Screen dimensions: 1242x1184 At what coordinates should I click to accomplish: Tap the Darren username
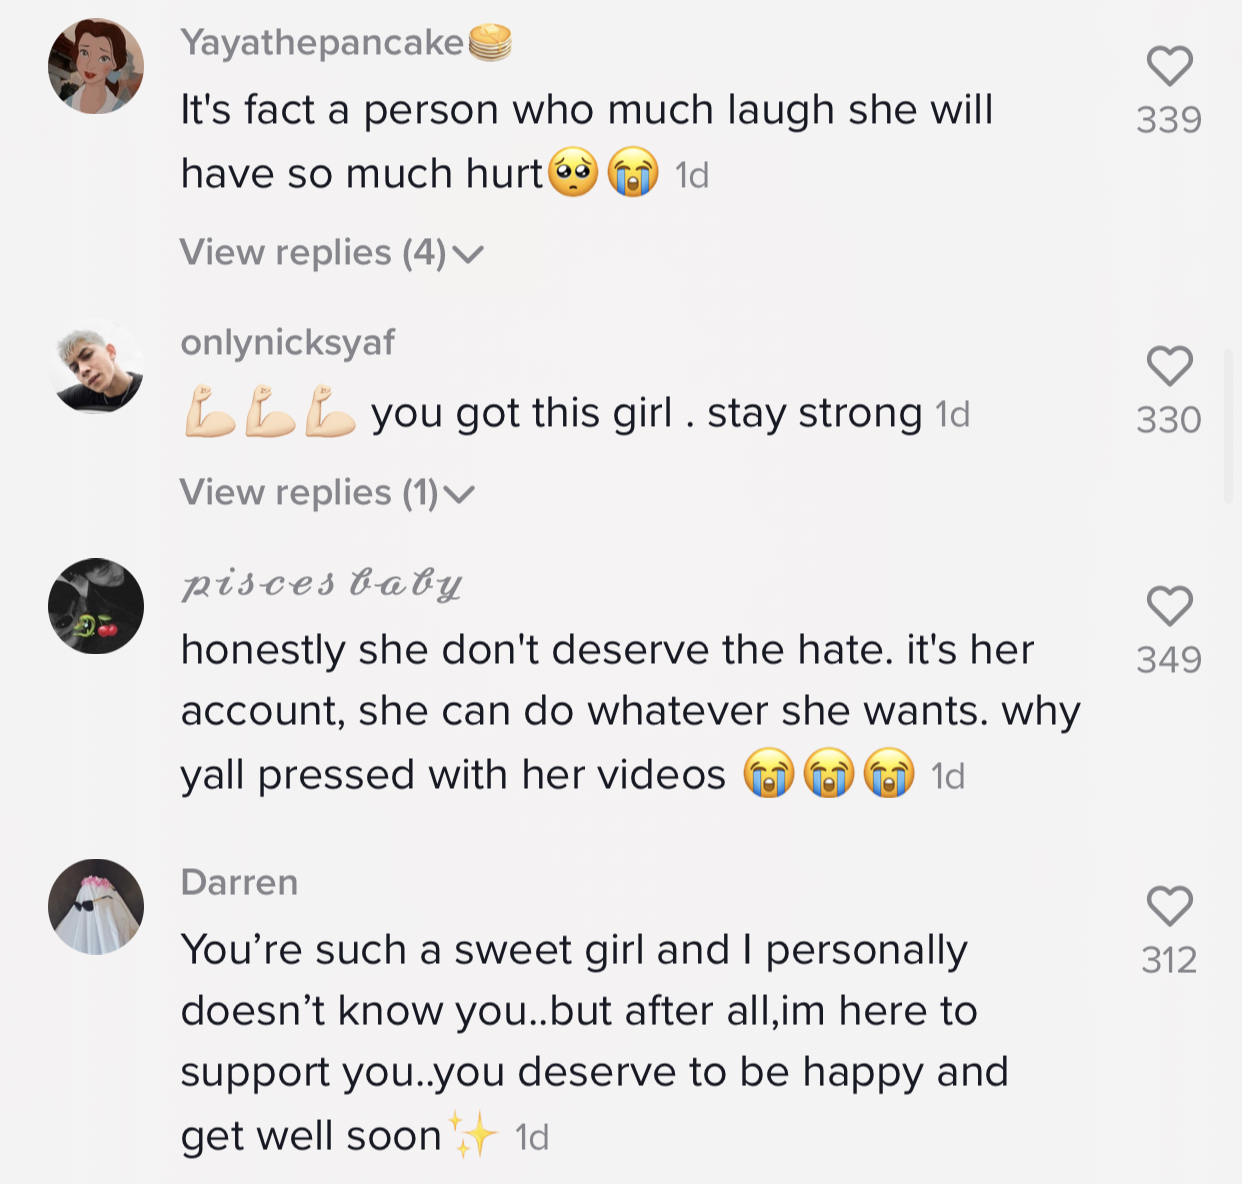pos(239,882)
